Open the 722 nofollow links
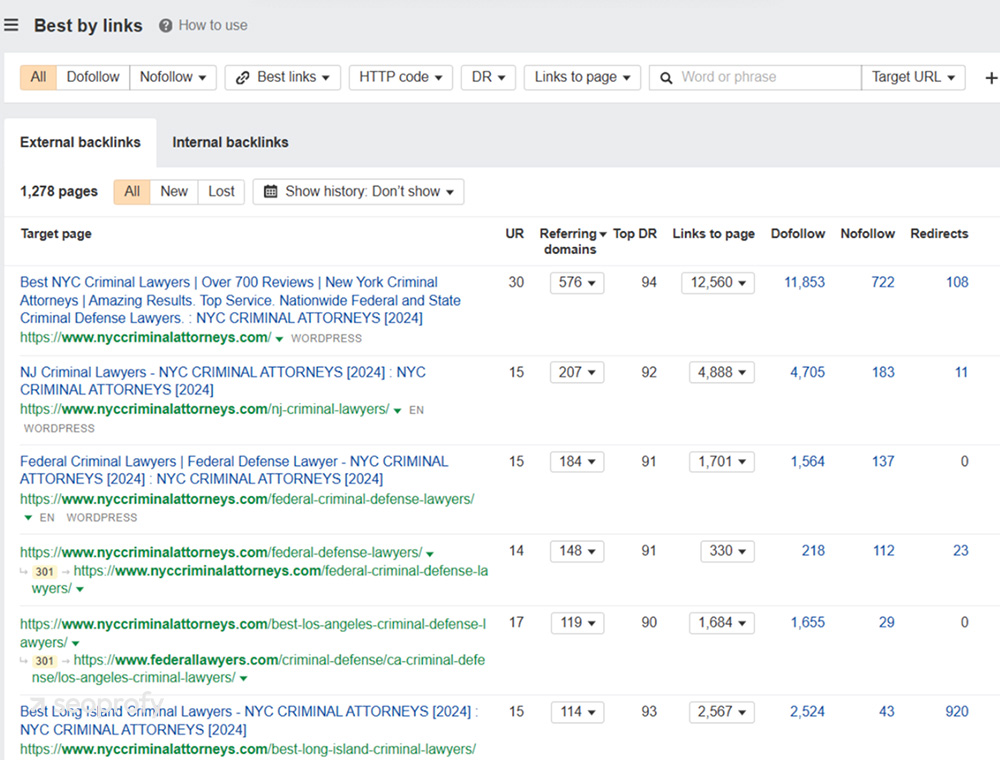 883,282
